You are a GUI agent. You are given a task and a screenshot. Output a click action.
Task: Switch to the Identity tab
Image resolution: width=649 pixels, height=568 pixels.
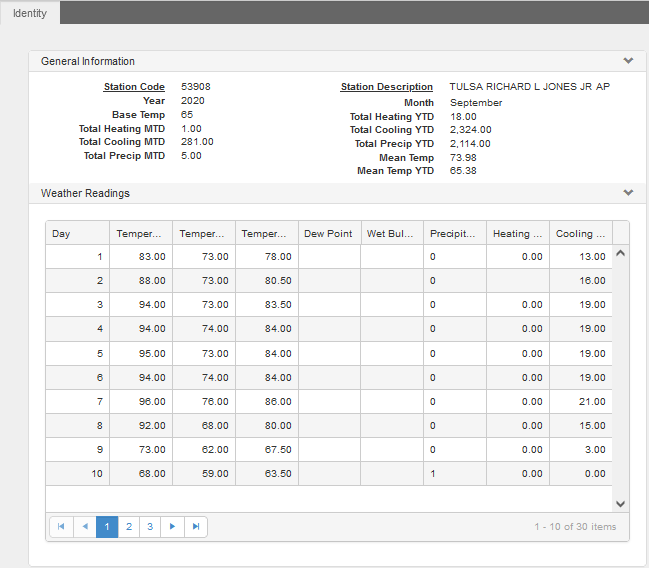point(30,13)
